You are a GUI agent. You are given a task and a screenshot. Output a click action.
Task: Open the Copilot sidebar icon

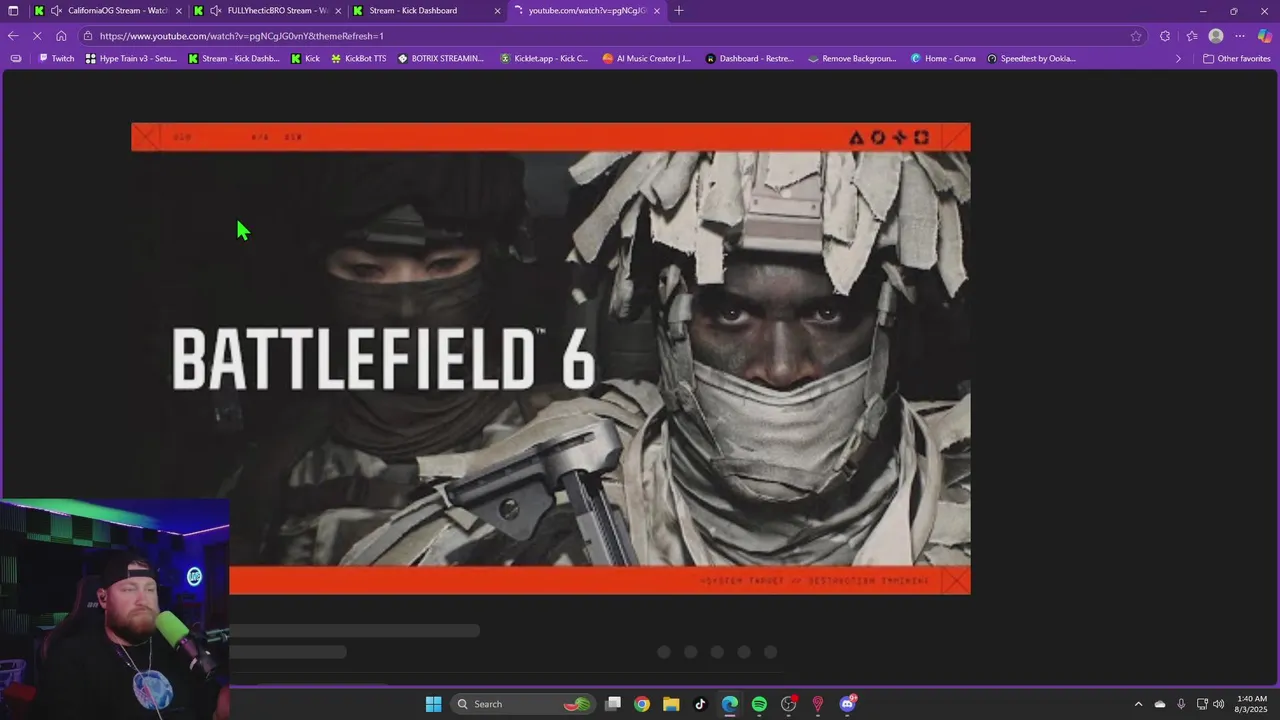point(1265,36)
